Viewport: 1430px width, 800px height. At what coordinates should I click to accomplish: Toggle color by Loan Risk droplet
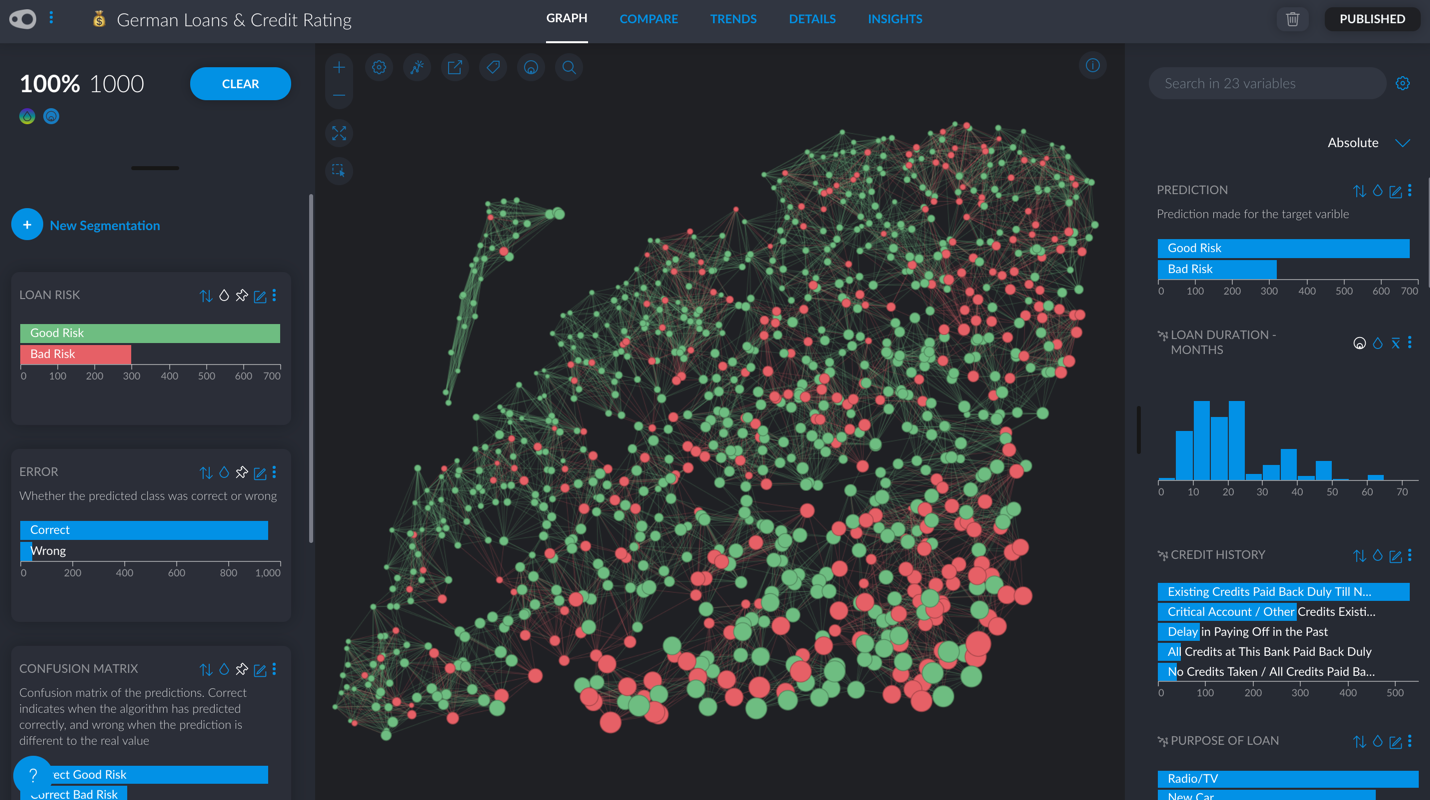[224, 296]
